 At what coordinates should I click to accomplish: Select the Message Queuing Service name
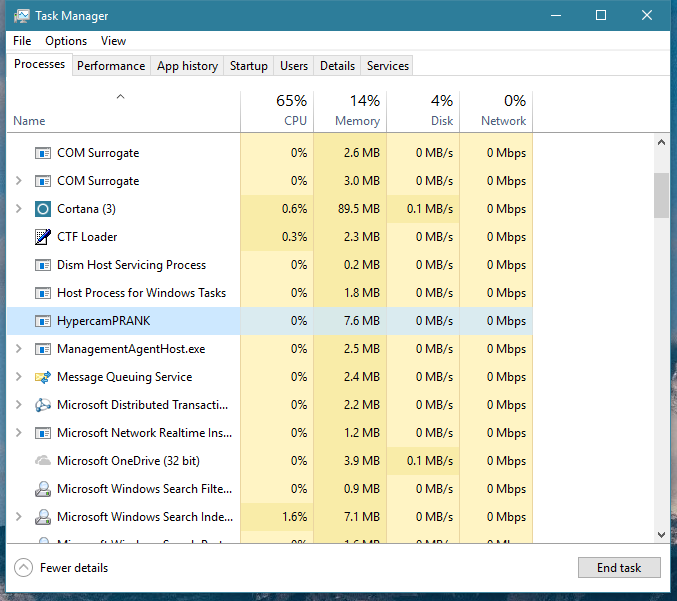point(124,377)
